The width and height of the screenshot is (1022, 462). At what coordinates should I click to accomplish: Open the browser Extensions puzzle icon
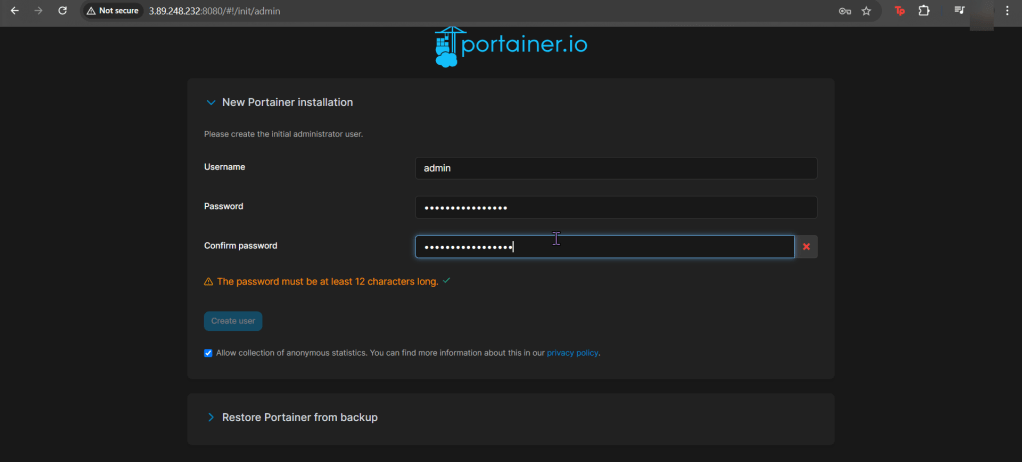click(x=924, y=11)
